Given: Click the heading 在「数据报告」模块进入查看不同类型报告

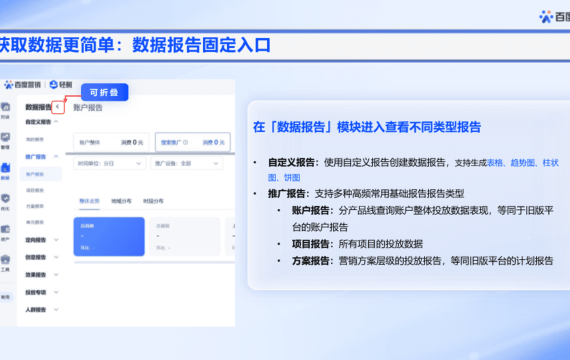Looking at the screenshot, I should coord(367,127).
